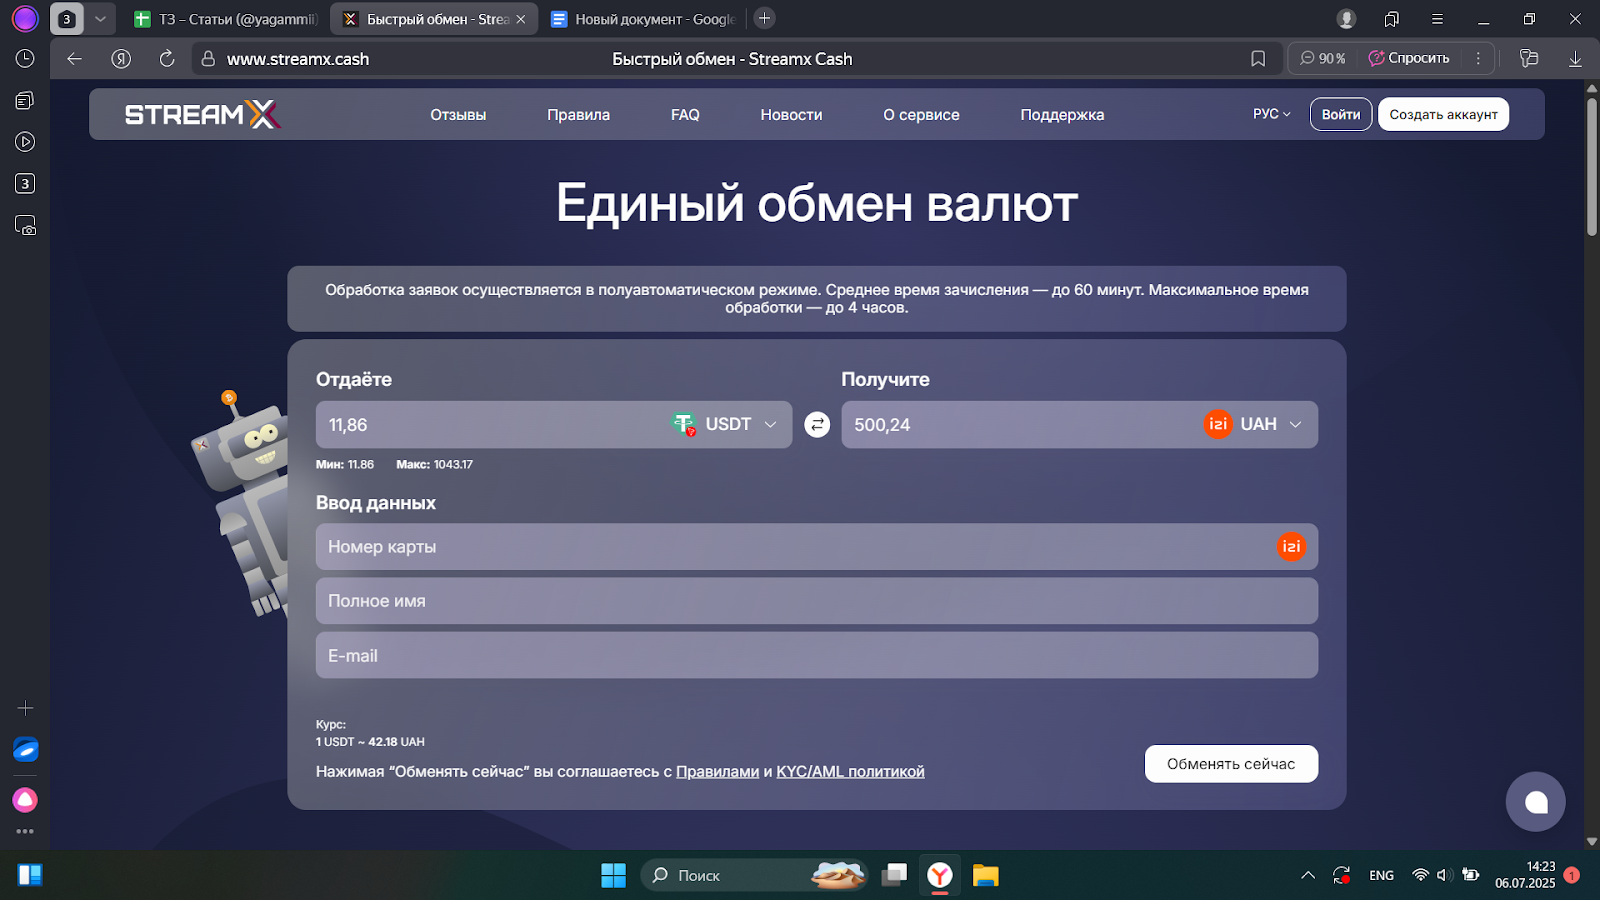This screenshot has width=1600, height=900.
Task: Show hidden system tray icons
Action: (x=1307, y=876)
